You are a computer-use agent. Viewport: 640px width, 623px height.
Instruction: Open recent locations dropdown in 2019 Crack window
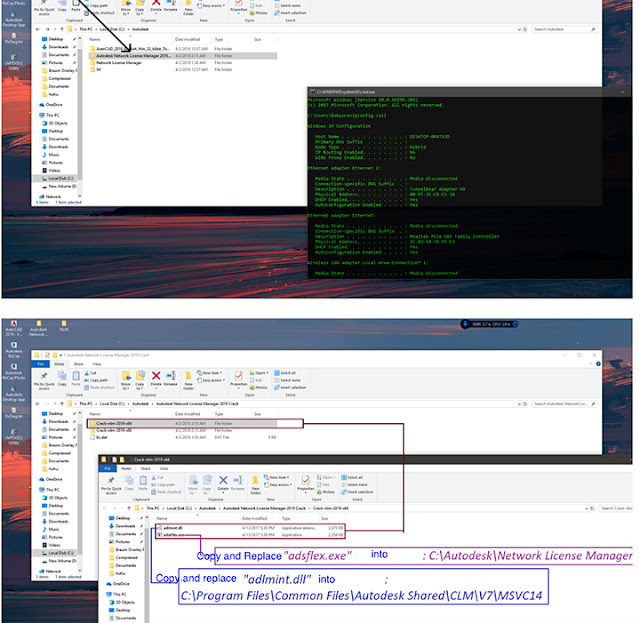[55, 404]
